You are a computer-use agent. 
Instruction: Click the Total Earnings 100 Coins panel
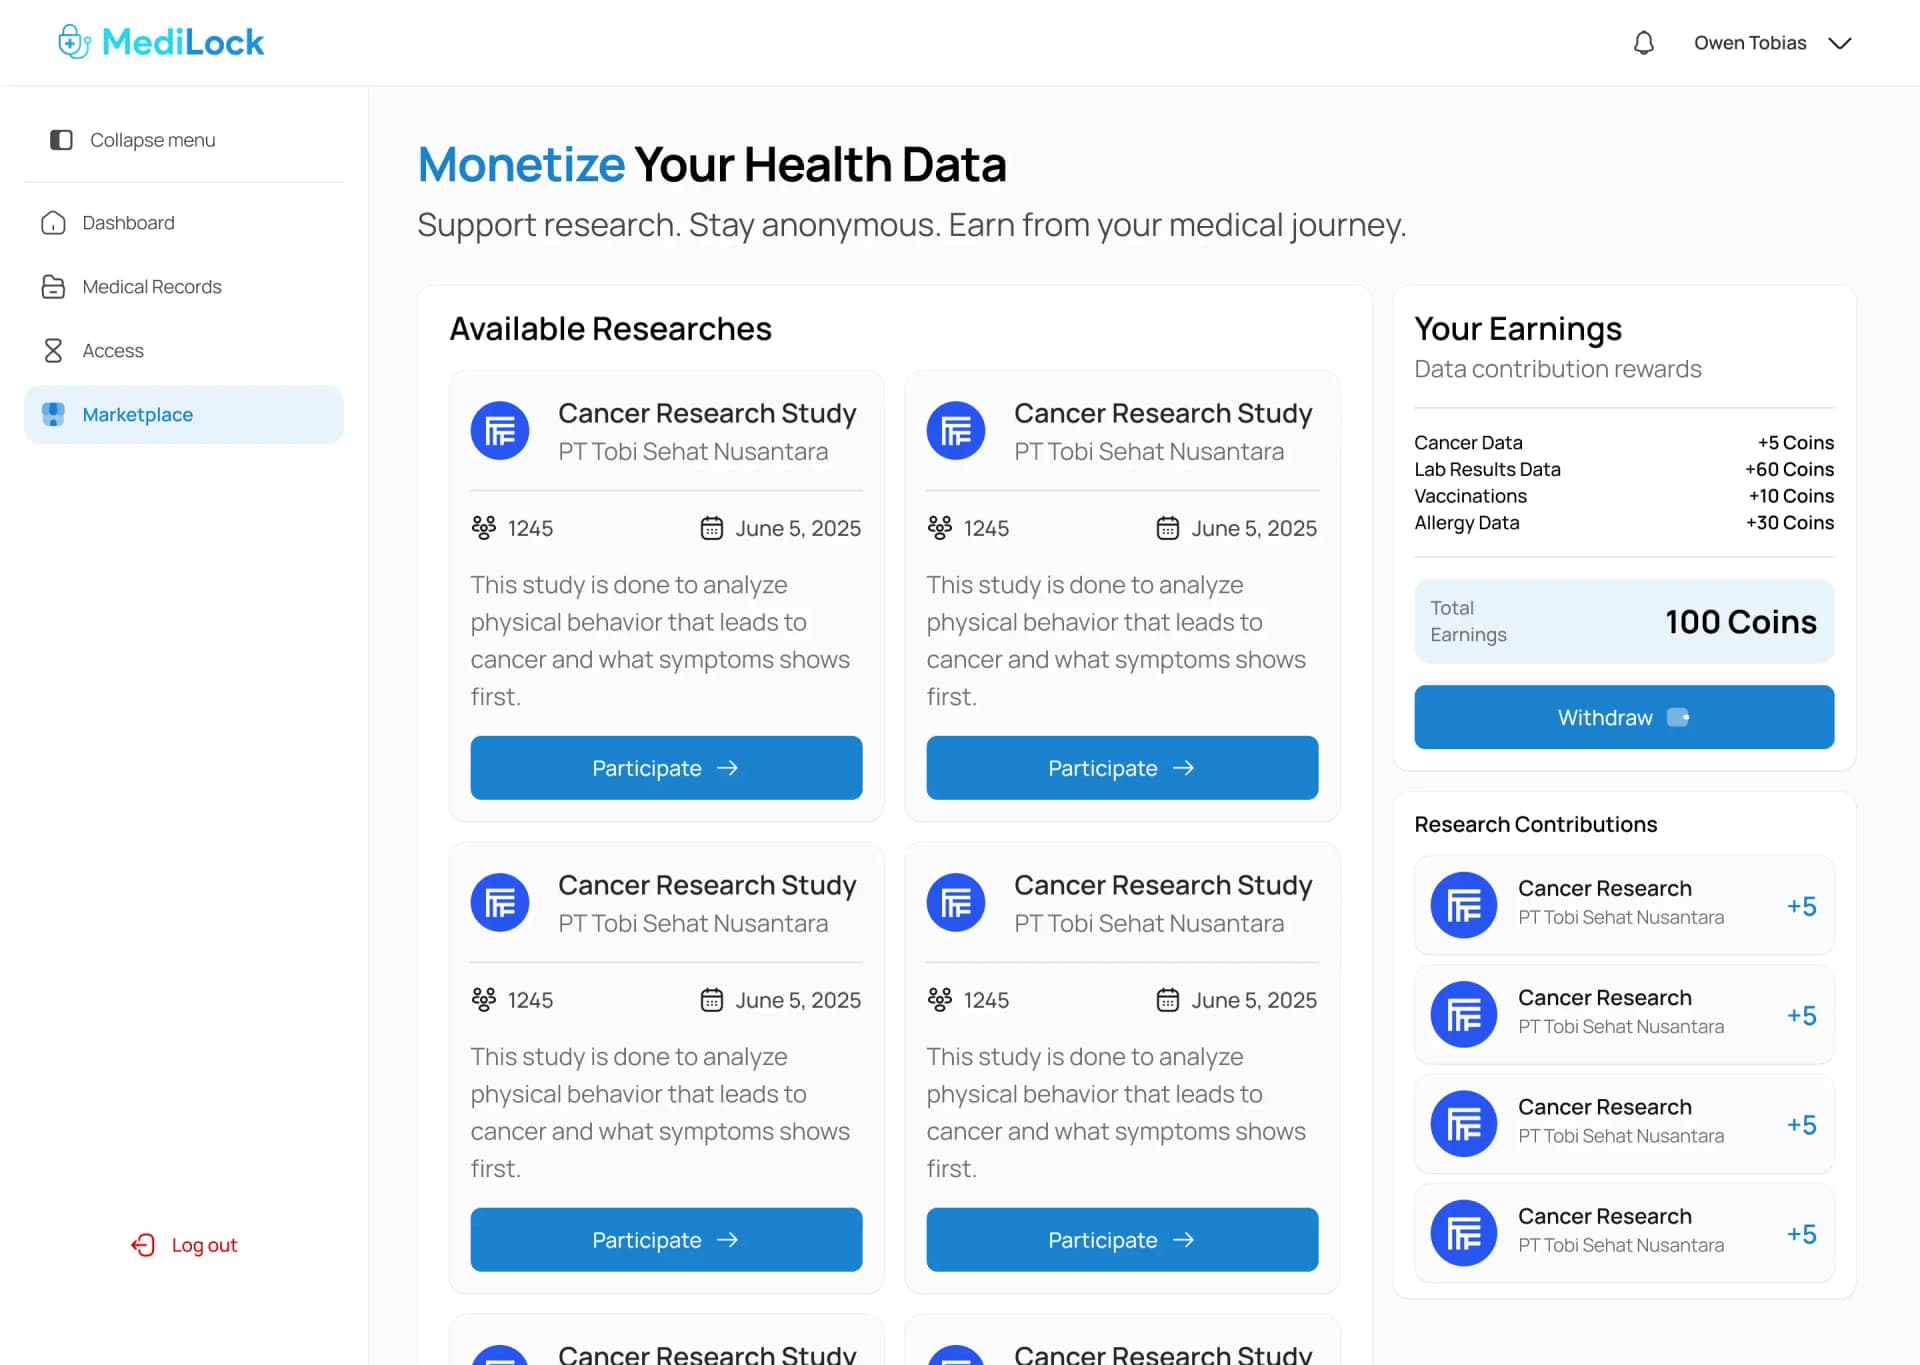[x=1623, y=621]
